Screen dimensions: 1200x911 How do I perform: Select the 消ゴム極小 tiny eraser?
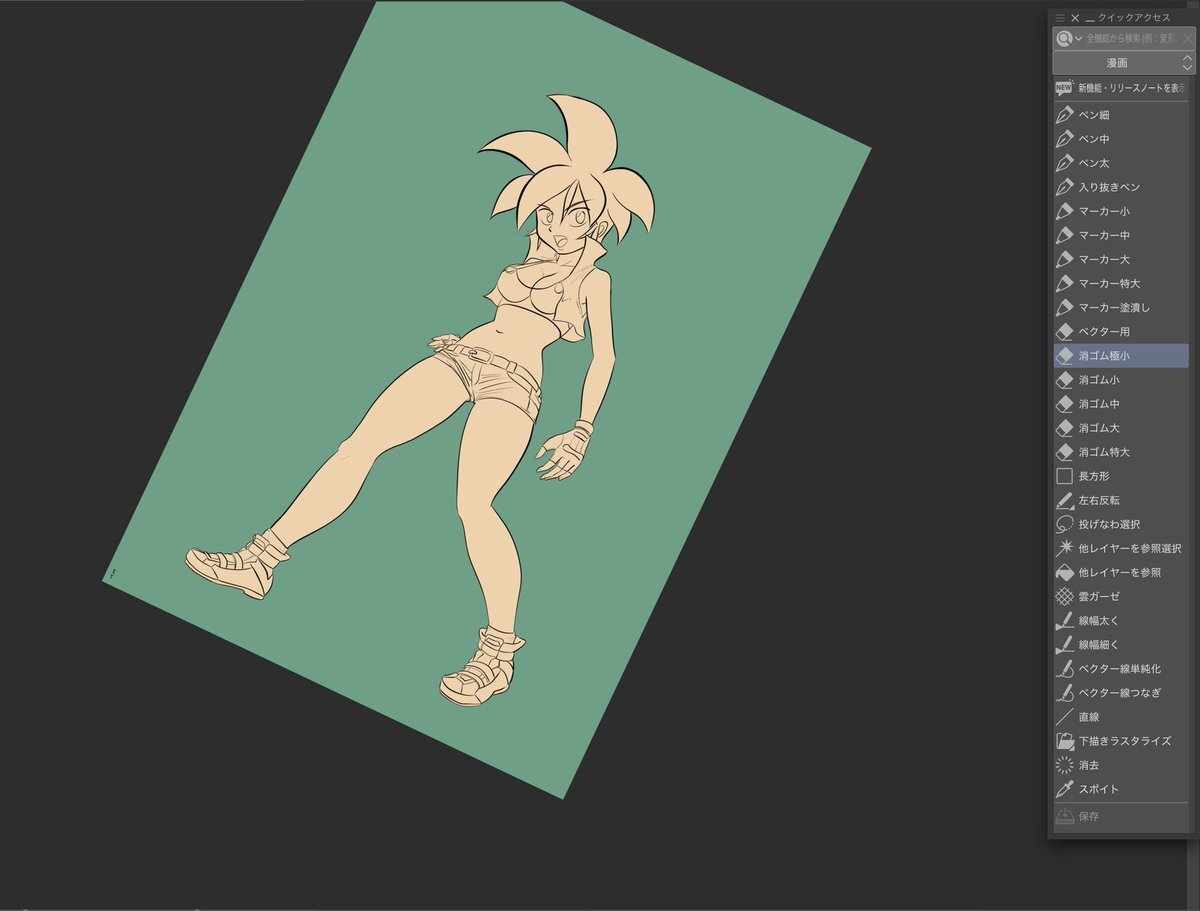[x=1120, y=355]
